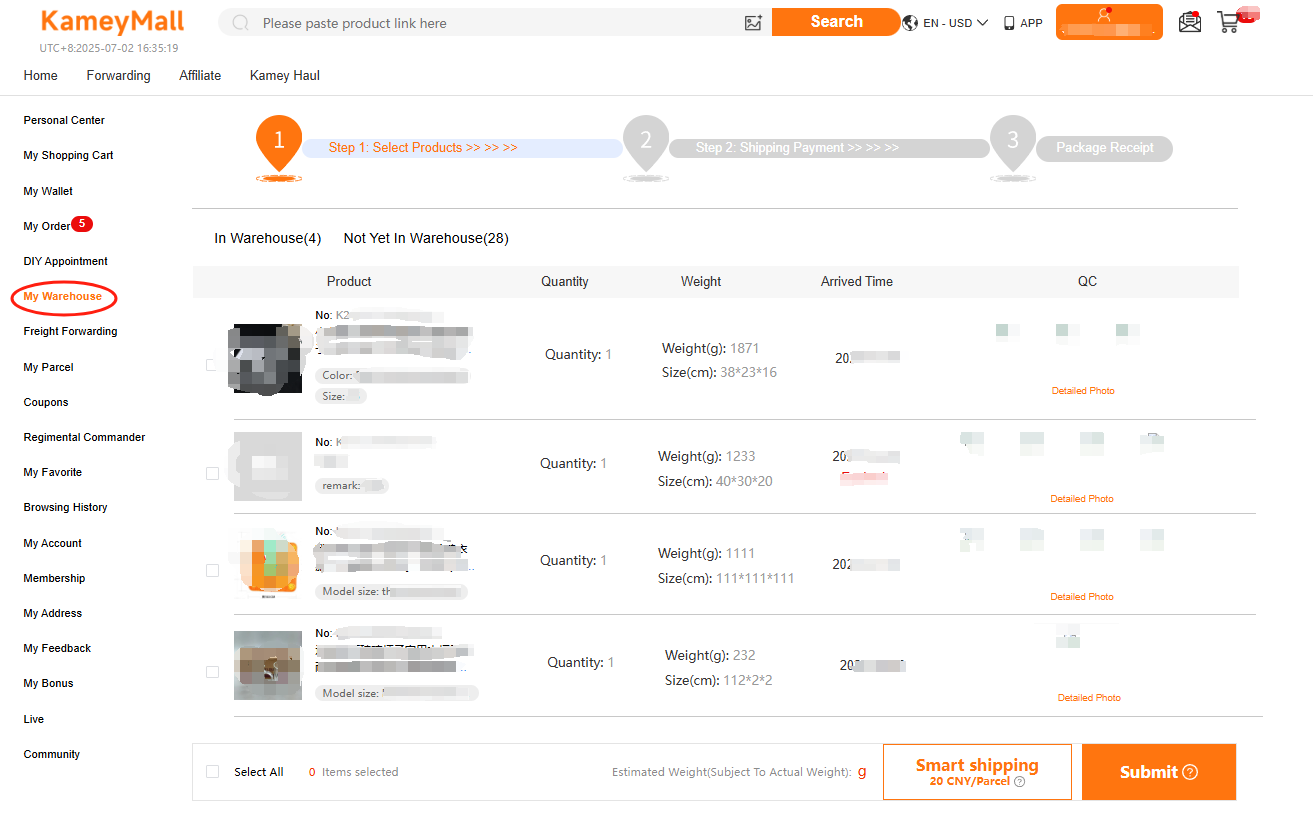The height and width of the screenshot is (821, 1313).
Task: Open Community in sidebar
Action: pos(51,754)
